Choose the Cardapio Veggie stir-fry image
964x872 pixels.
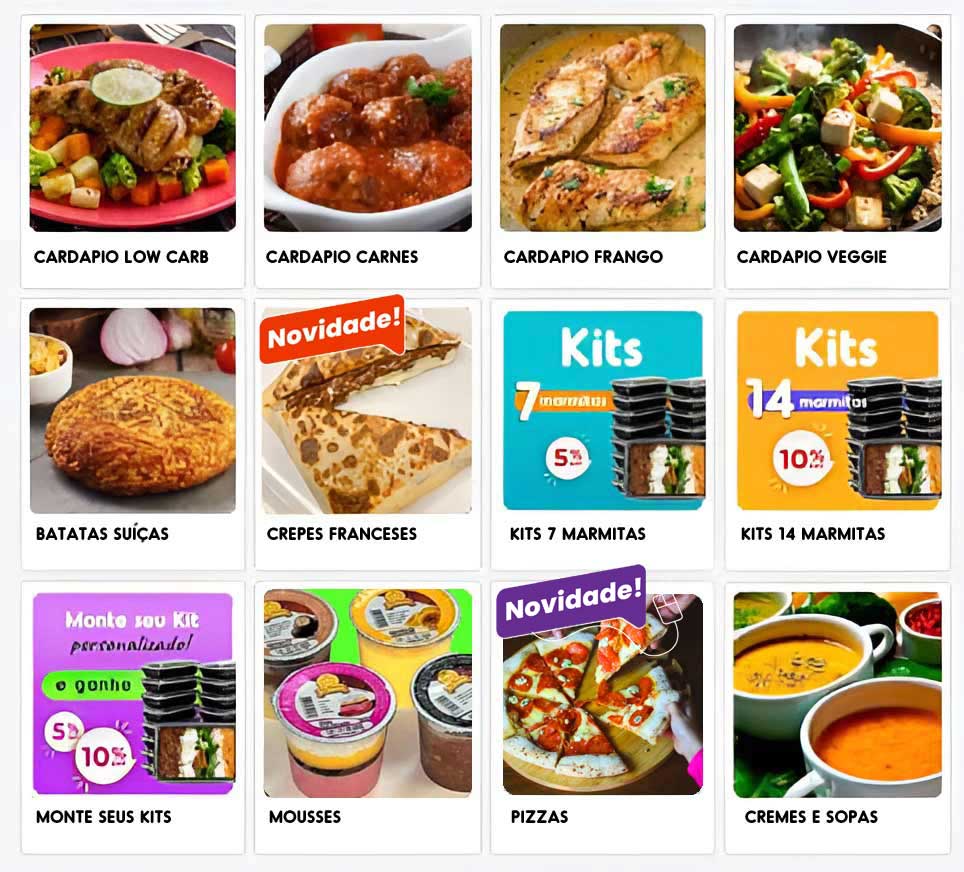837,128
